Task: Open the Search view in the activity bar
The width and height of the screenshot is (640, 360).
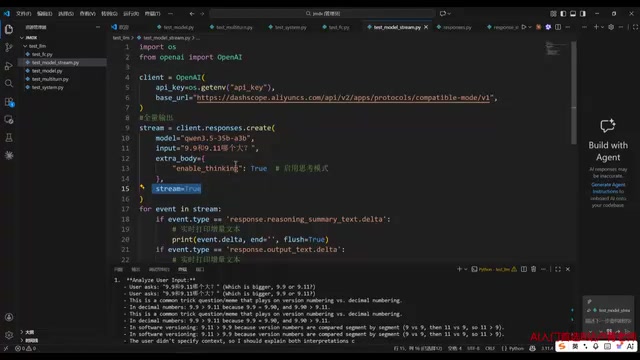Action: tap(9, 84)
